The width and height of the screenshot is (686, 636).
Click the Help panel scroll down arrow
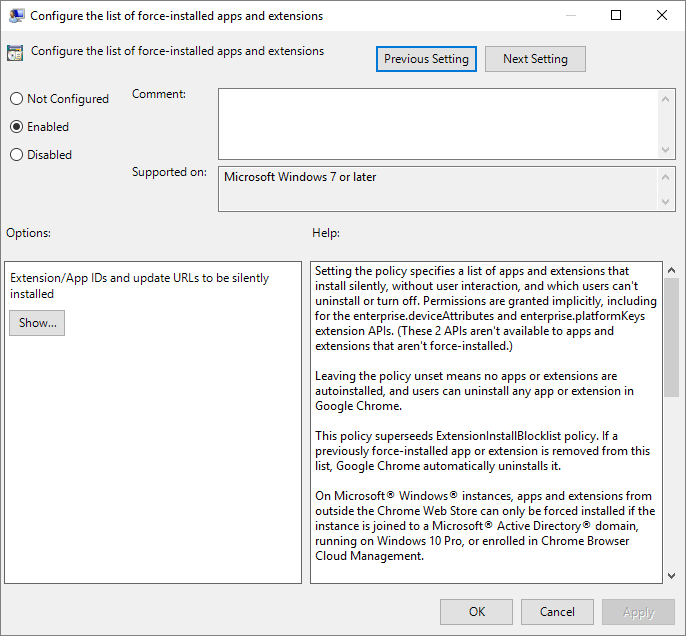point(671,574)
